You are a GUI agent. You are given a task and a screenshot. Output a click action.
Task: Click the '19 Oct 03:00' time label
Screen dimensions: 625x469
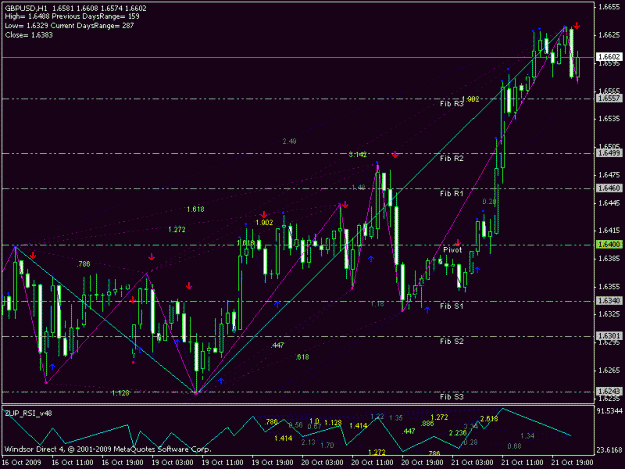tap(173, 463)
